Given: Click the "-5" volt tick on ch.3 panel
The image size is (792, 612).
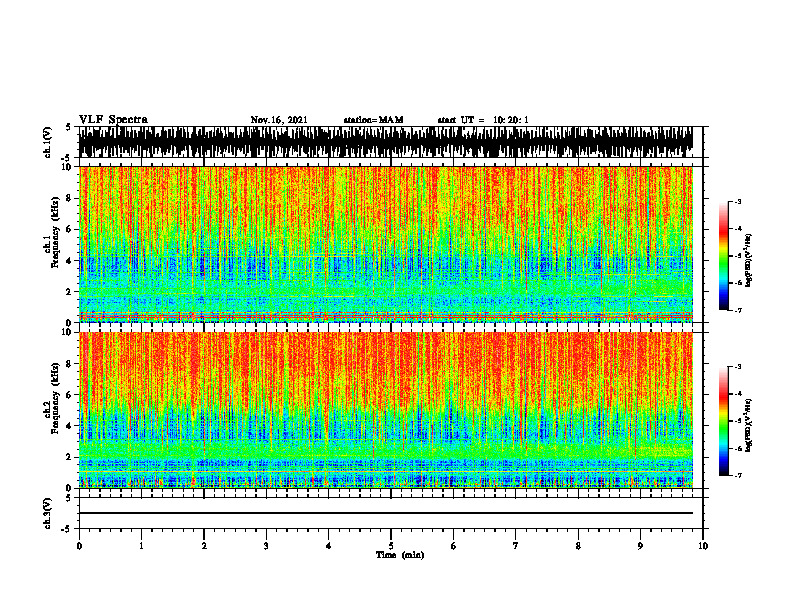Looking at the screenshot, I should coord(66,529).
